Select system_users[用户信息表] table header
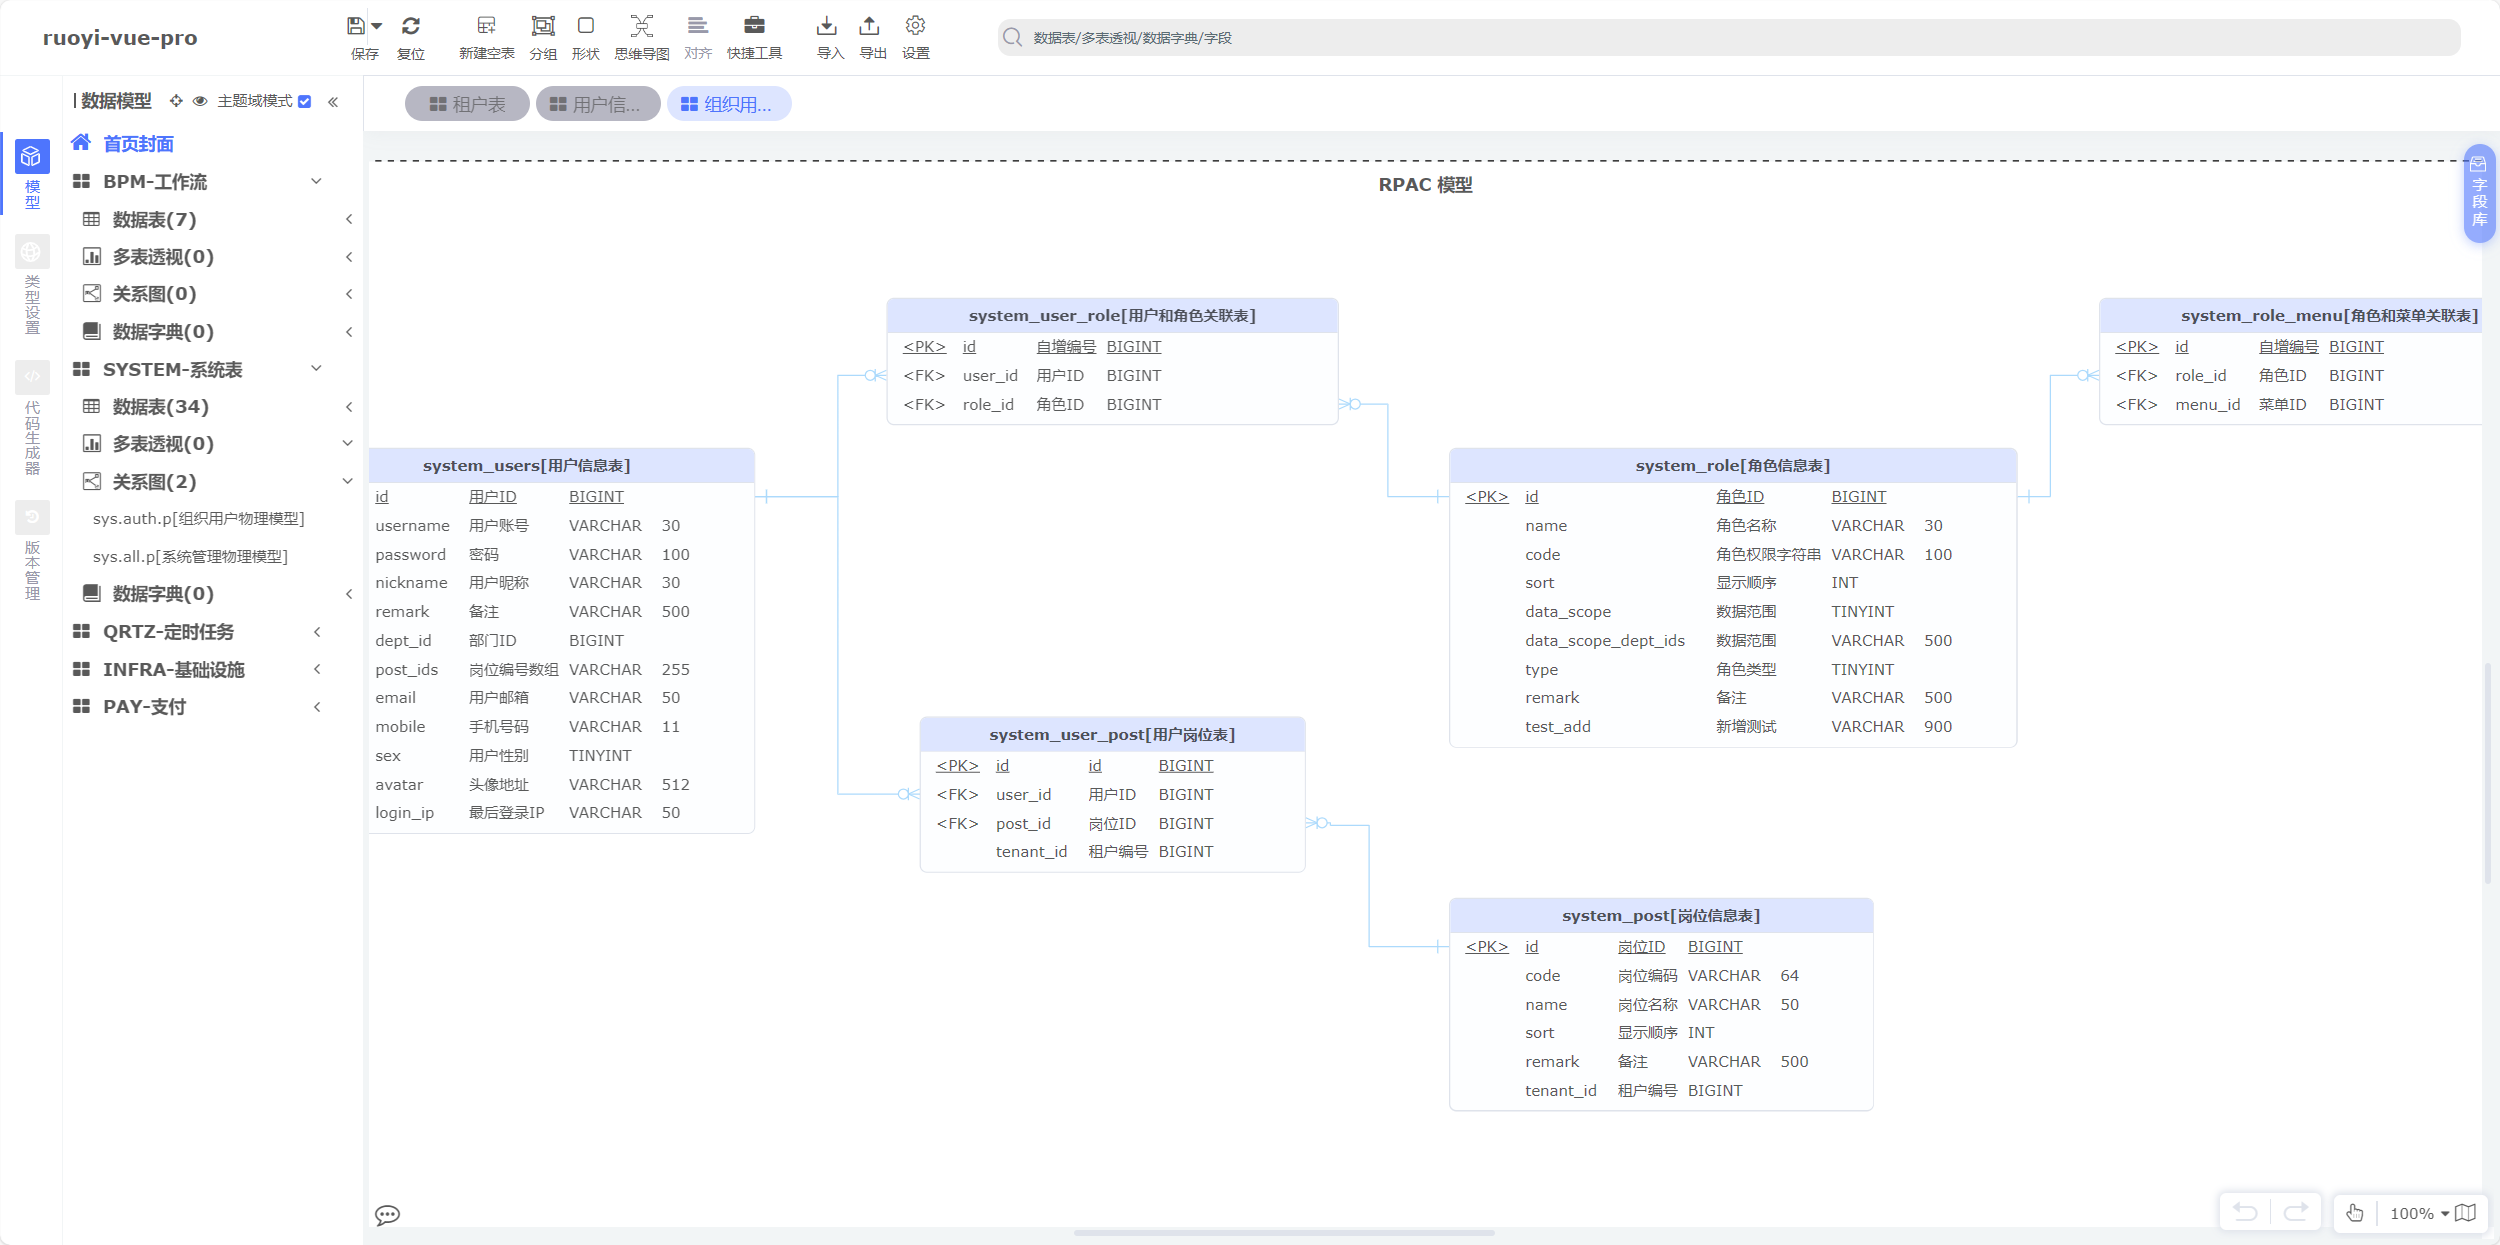The image size is (2500, 1245). point(561,466)
